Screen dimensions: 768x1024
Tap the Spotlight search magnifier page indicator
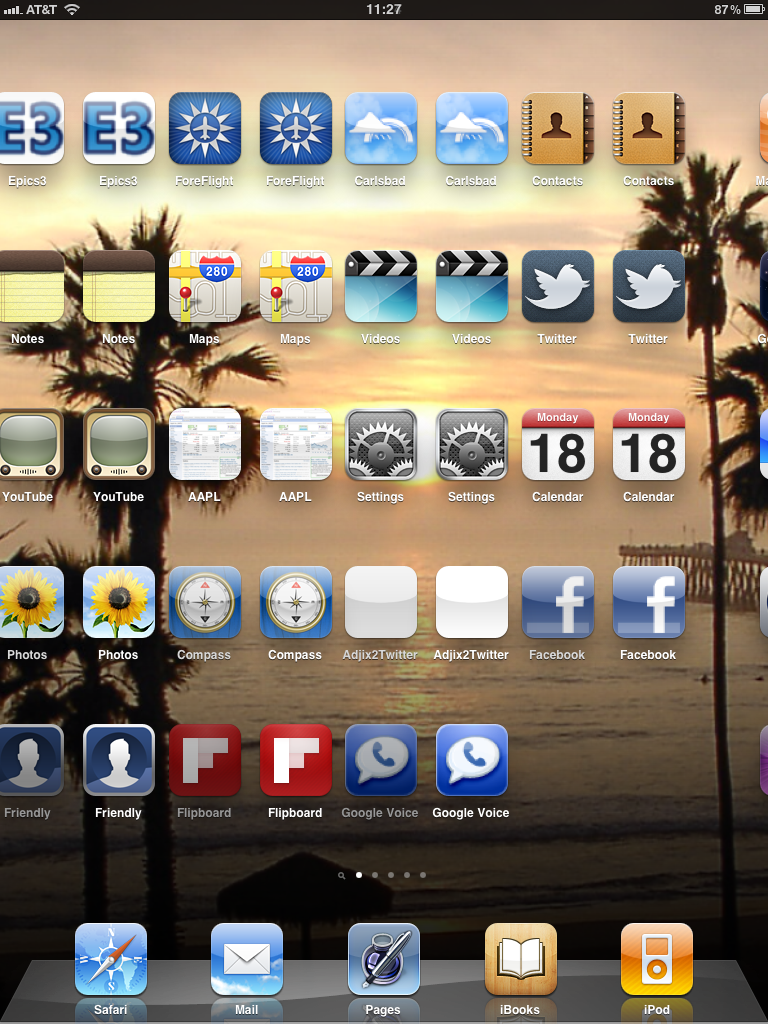coord(342,876)
